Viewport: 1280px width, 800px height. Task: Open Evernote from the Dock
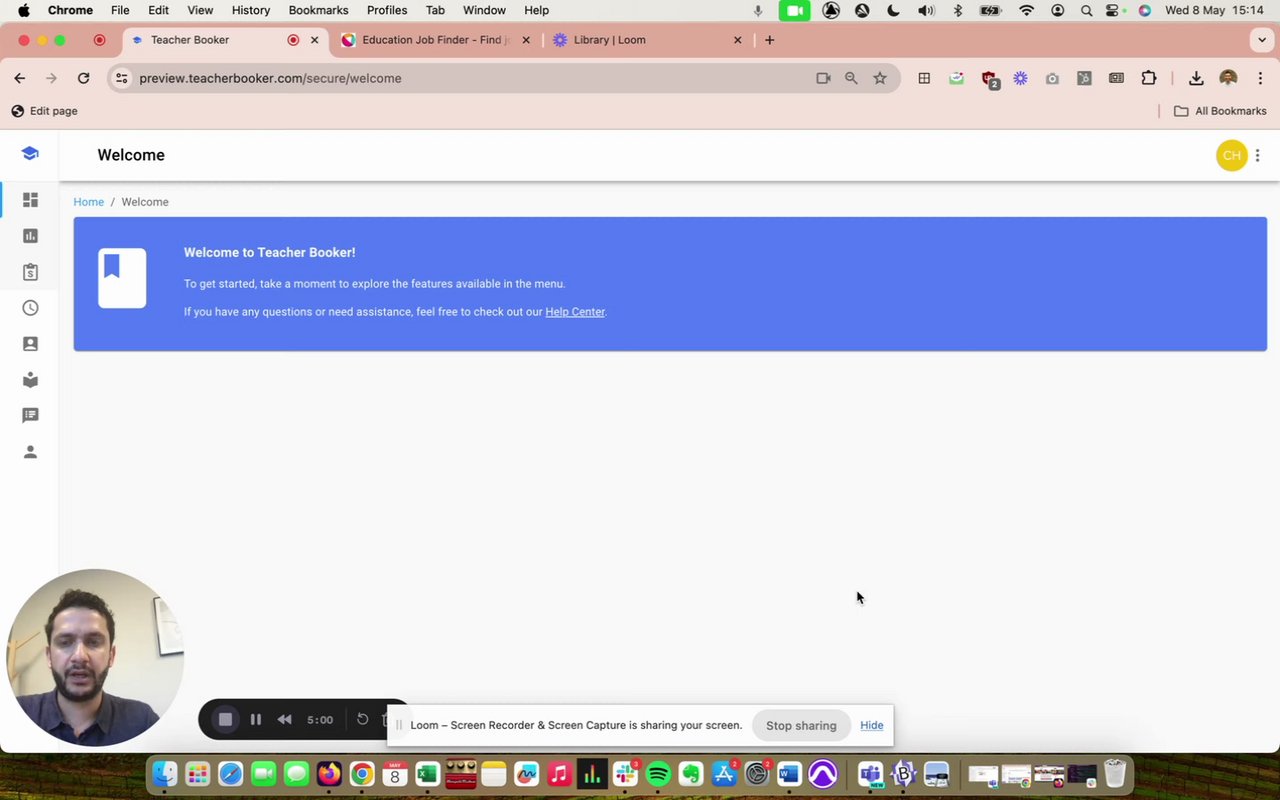[x=691, y=774]
